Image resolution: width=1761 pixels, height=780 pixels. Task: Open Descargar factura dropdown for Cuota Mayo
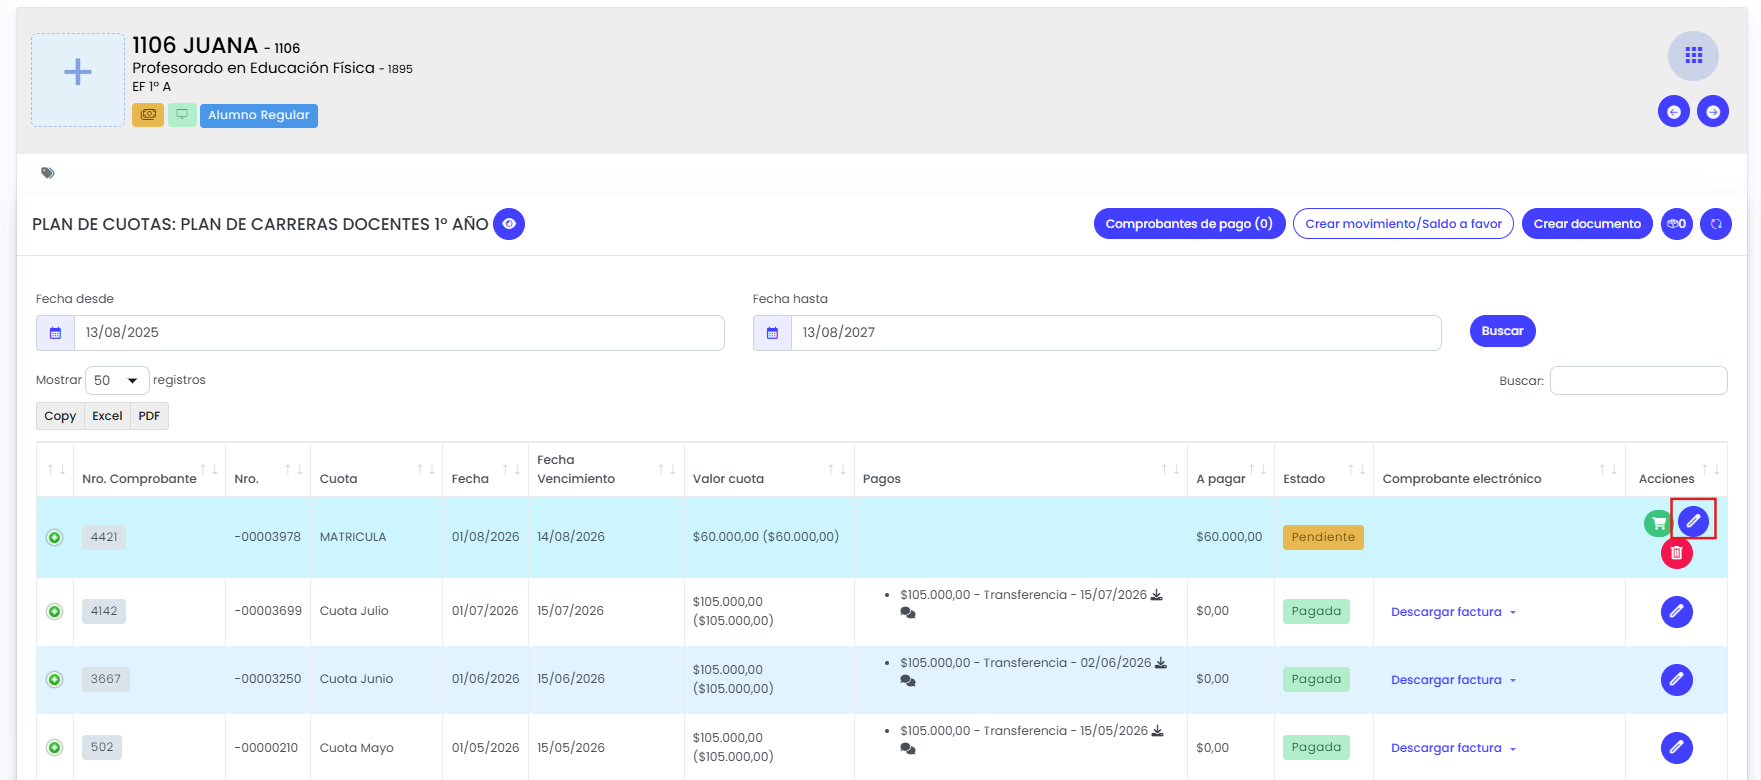[1454, 748]
